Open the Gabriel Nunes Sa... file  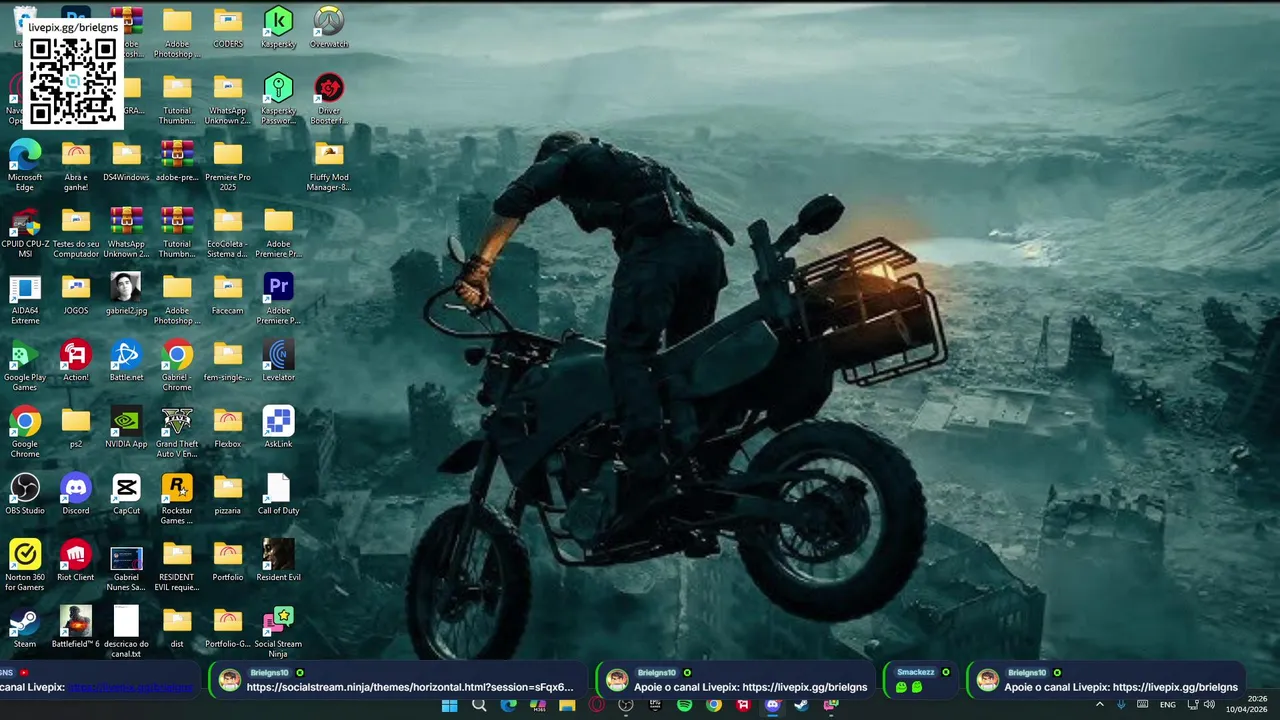[x=126, y=565]
